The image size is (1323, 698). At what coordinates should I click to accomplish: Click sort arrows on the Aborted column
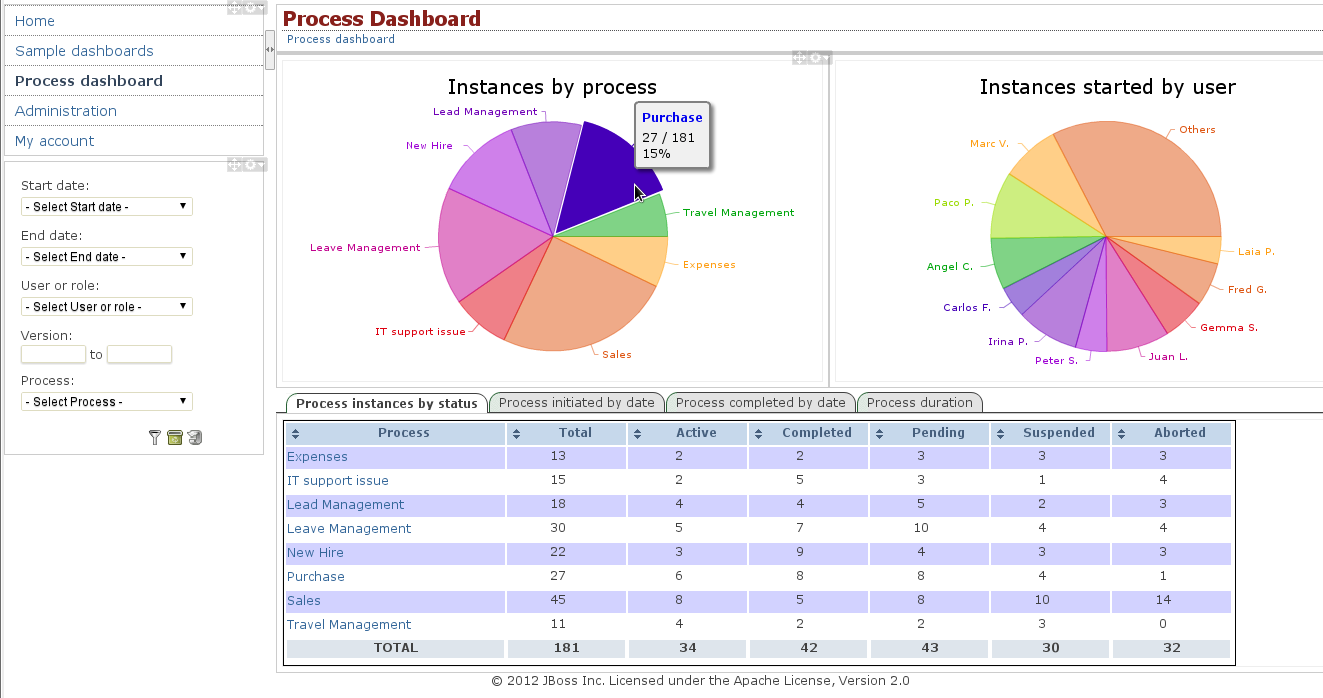coord(1122,434)
